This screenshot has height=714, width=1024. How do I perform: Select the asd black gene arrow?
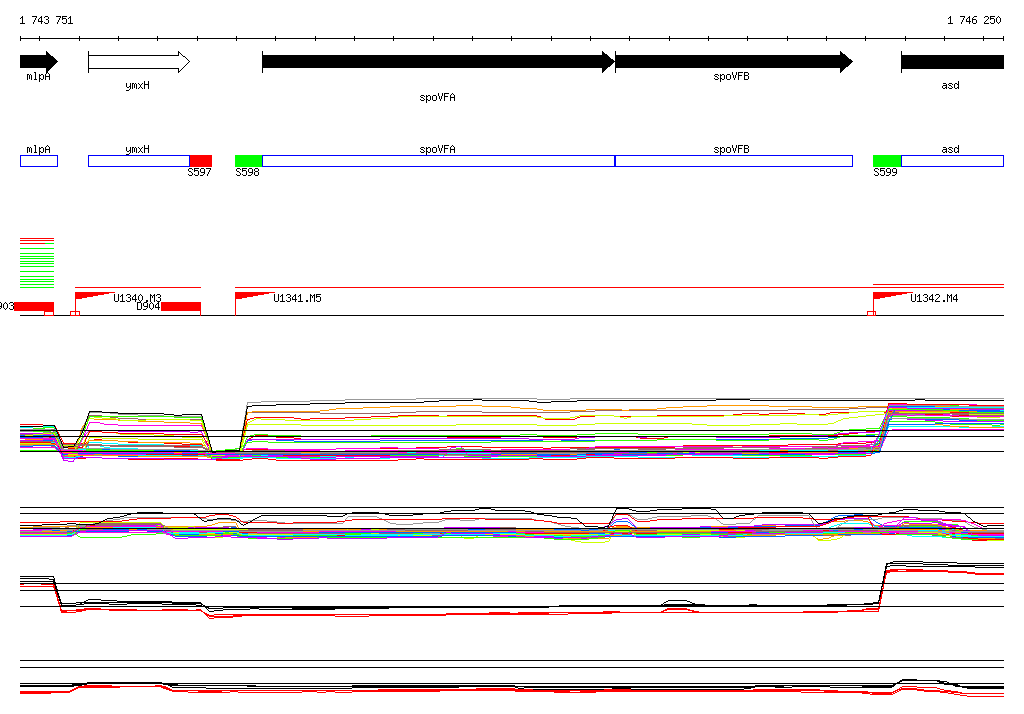(x=952, y=62)
